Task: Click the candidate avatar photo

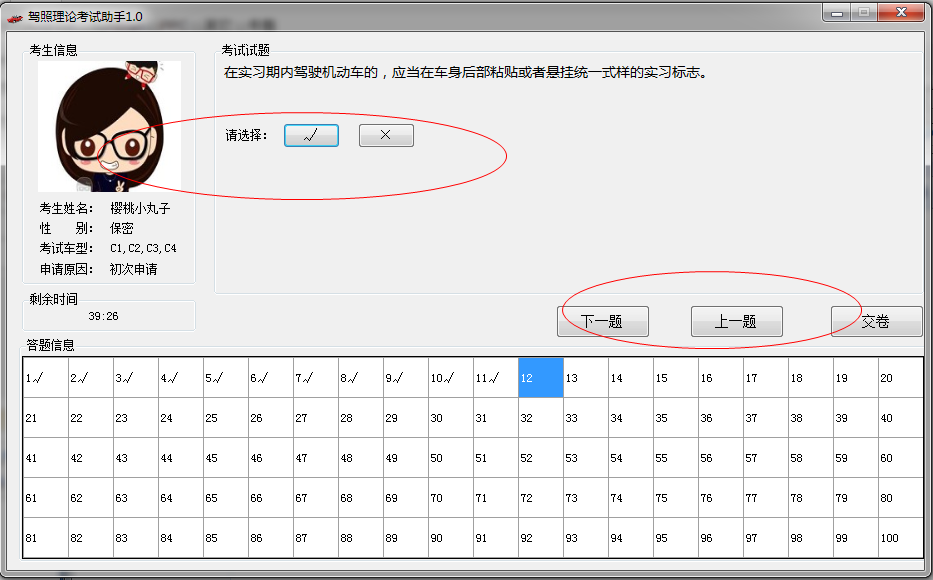Action: click(109, 126)
